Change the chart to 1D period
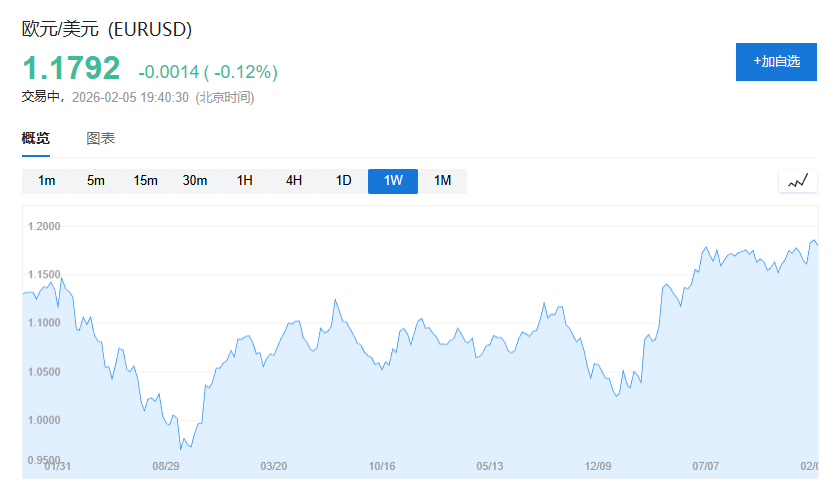 344,181
